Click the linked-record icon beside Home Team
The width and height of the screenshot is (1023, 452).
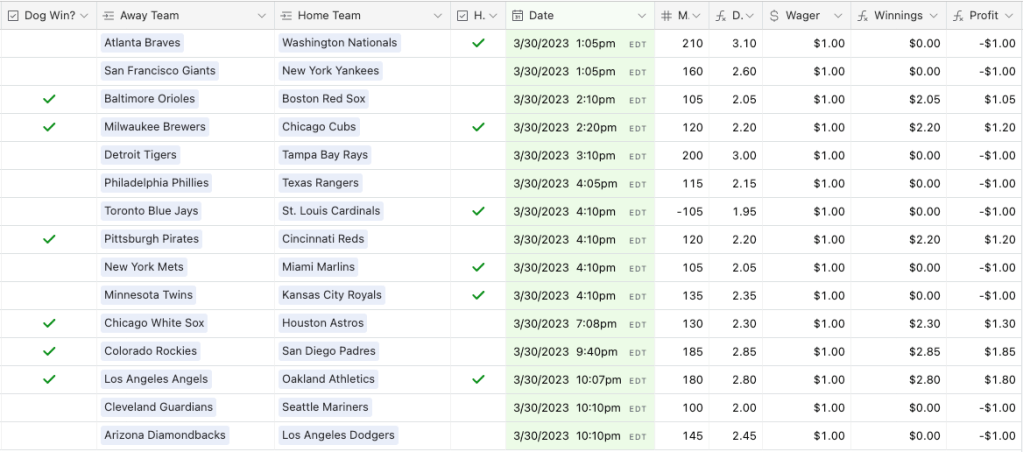tap(287, 16)
